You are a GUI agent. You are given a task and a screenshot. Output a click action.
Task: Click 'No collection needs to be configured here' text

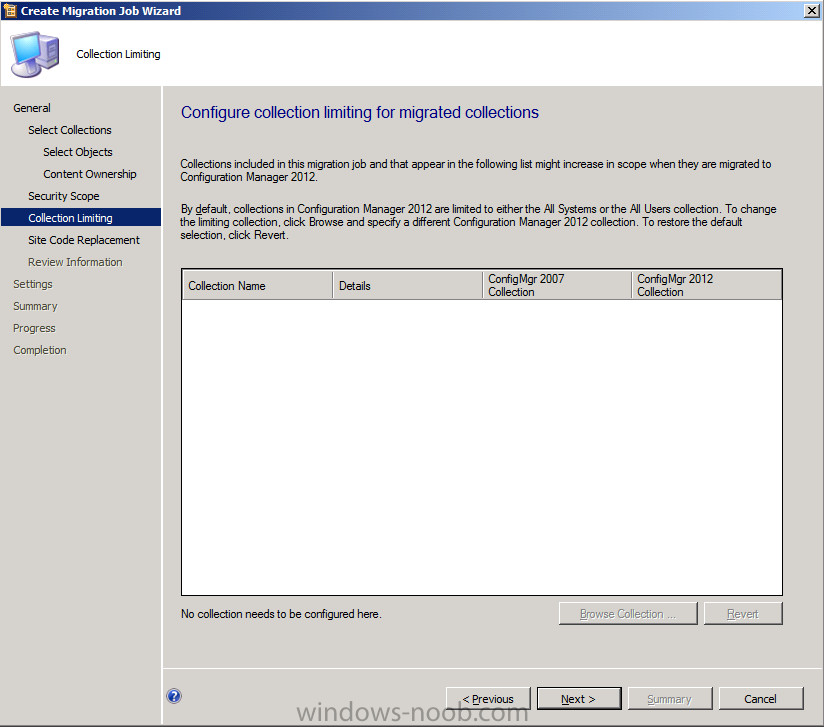tap(281, 613)
